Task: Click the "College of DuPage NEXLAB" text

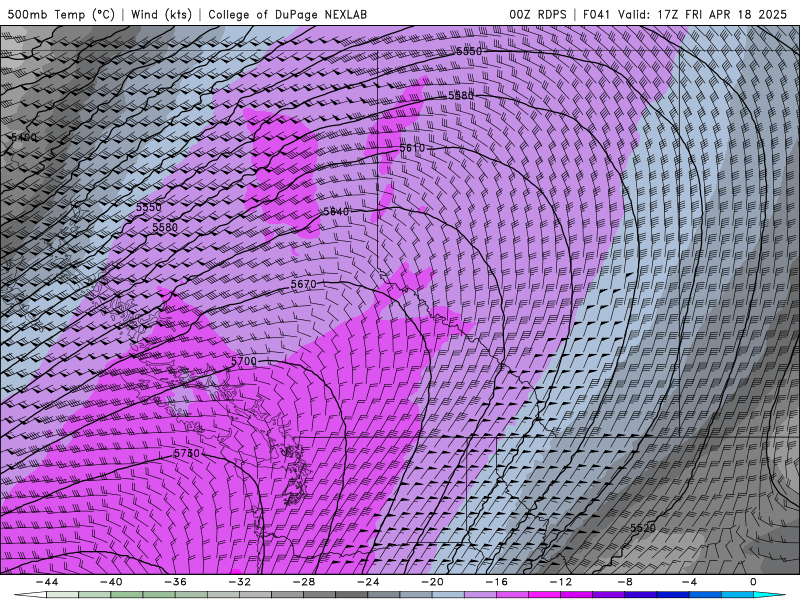Action: click(287, 14)
